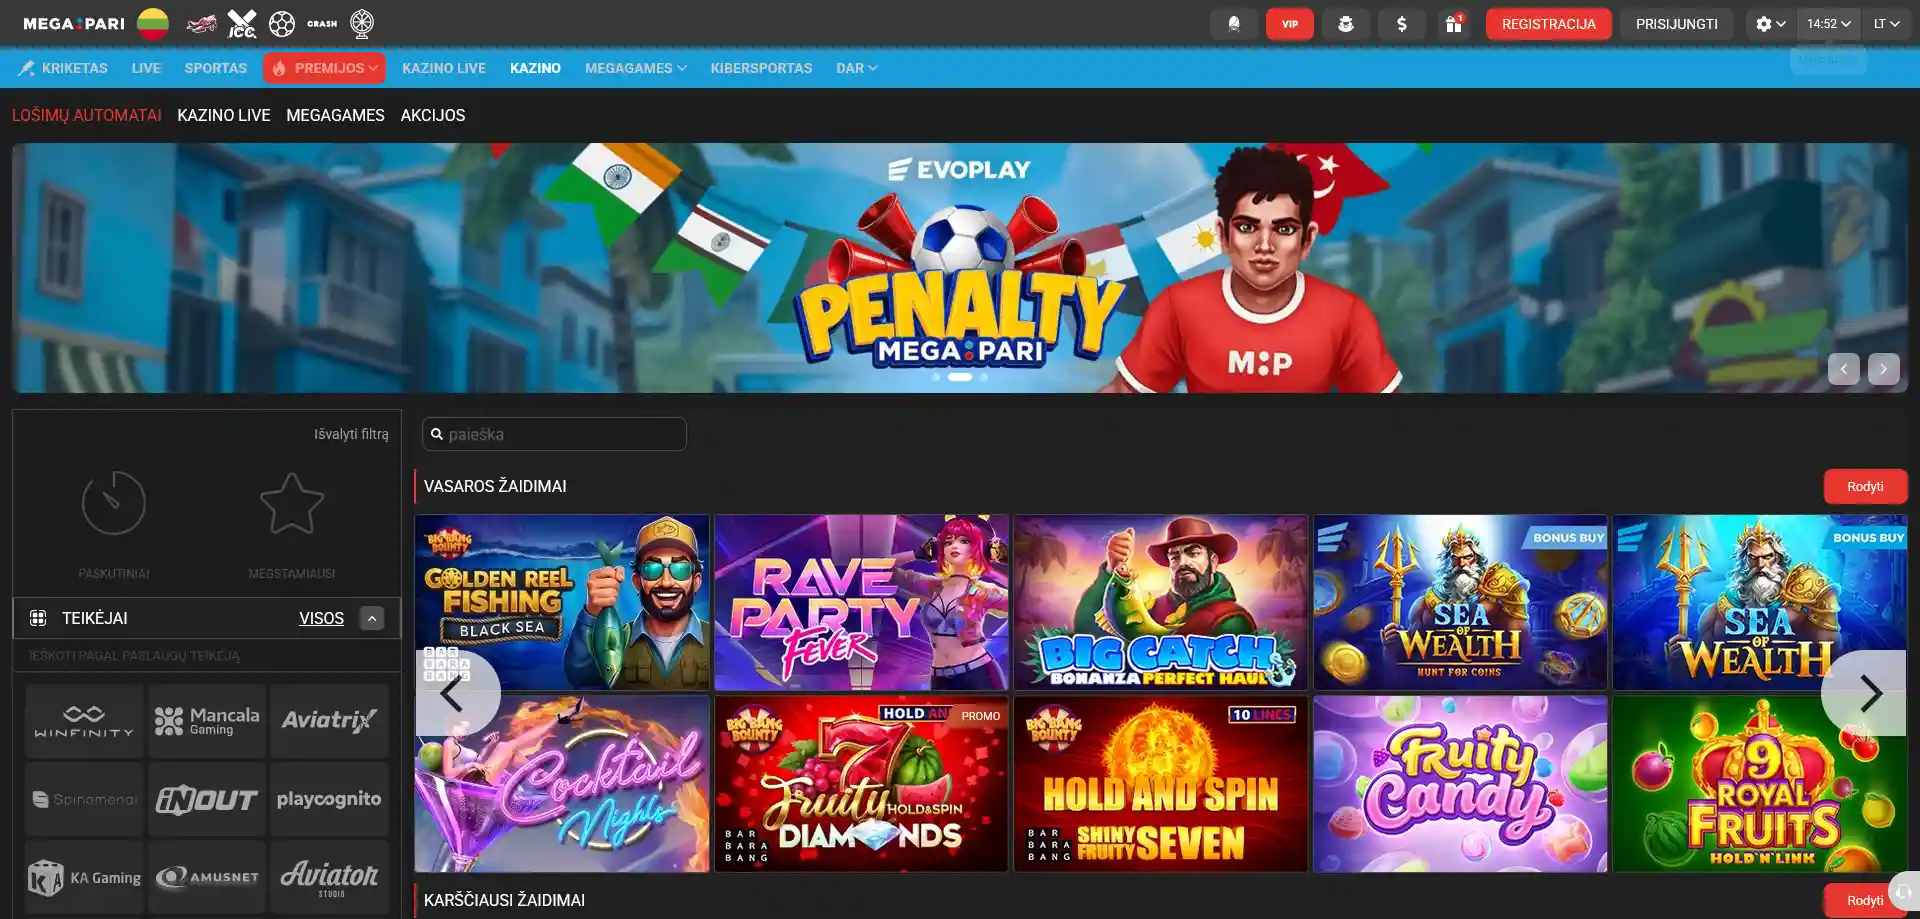Image resolution: width=1920 pixels, height=919 pixels.
Task: Open the Kibersportas section
Action: coord(761,68)
